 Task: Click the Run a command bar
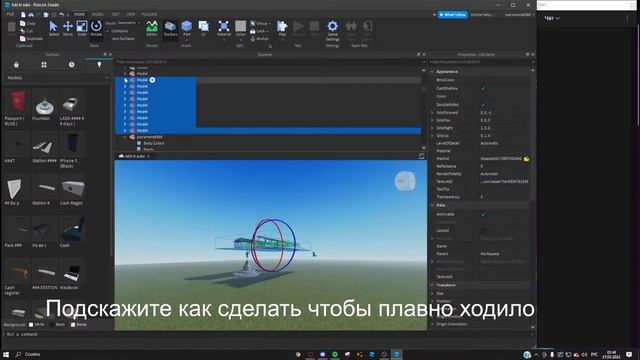click(x=269, y=334)
